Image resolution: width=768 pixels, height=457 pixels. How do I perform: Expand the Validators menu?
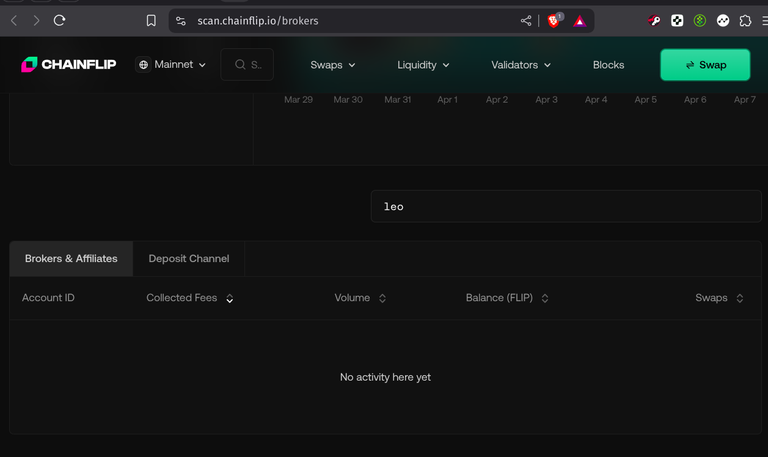tap(521, 65)
